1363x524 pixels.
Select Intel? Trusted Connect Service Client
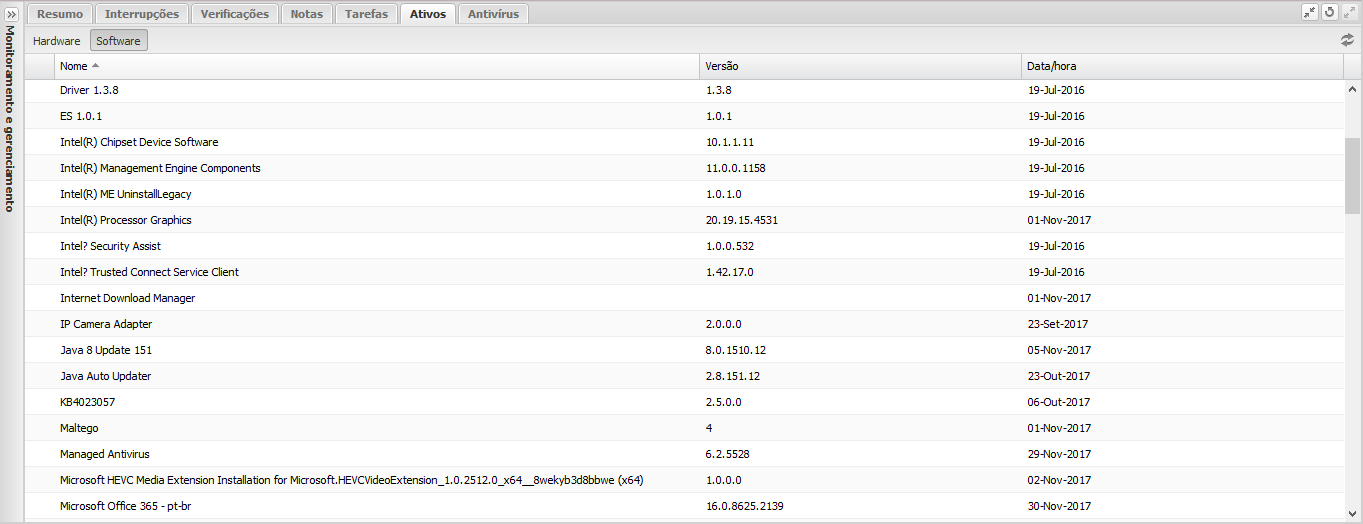pyautogui.click(x=684, y=272)
